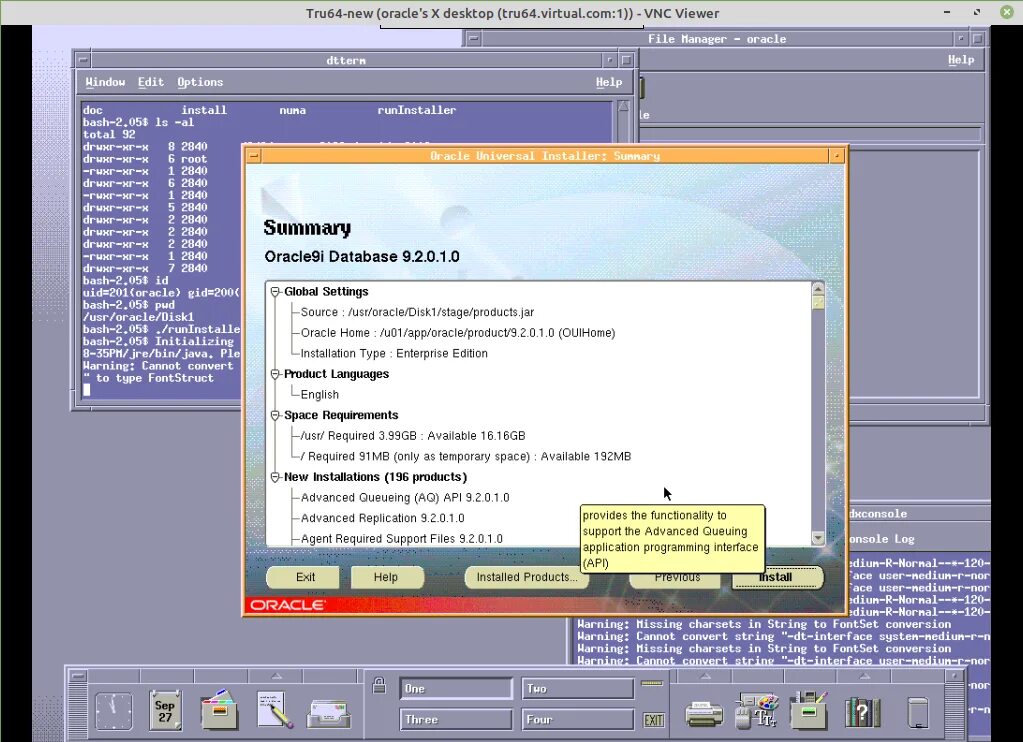Switch to workspace Four
This screenshot has height=742, width=1023.
click(577, 719)
